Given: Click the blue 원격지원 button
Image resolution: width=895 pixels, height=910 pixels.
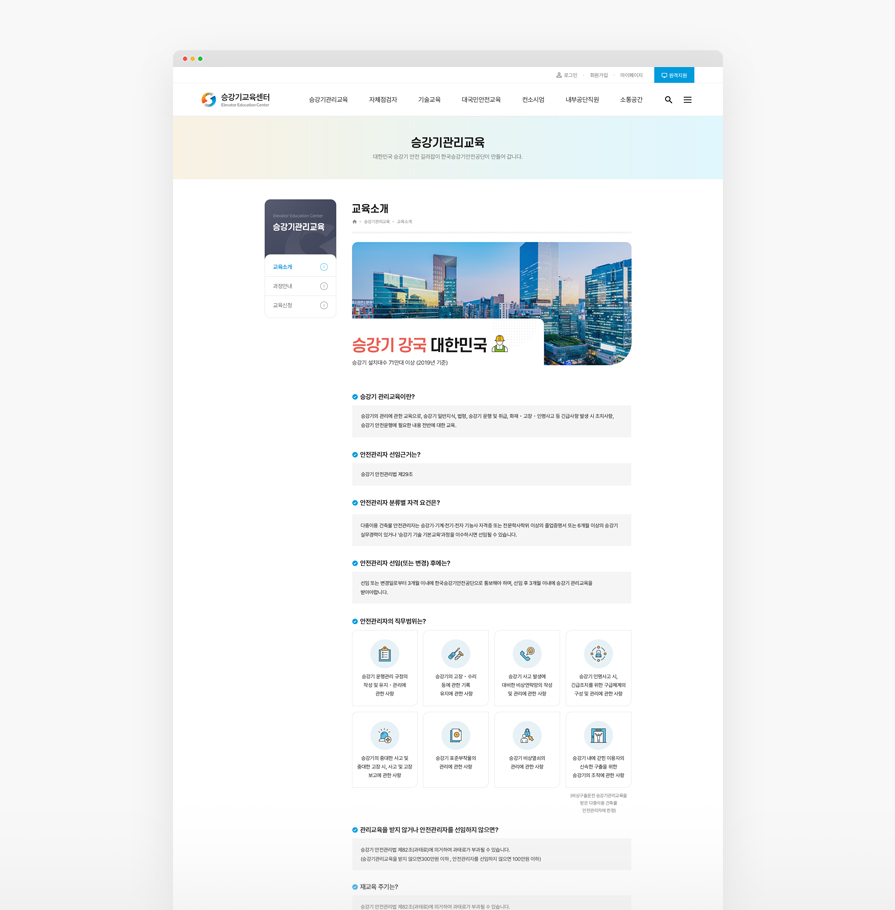Looking at the screenshot, I should 674,75.
